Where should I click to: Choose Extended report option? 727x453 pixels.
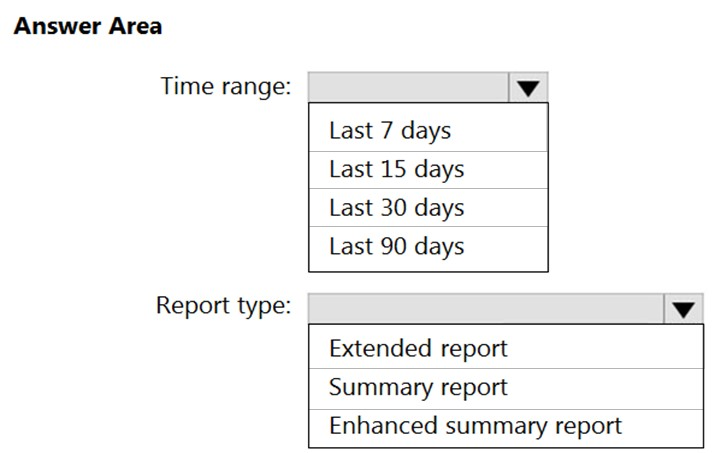point(418,348)
